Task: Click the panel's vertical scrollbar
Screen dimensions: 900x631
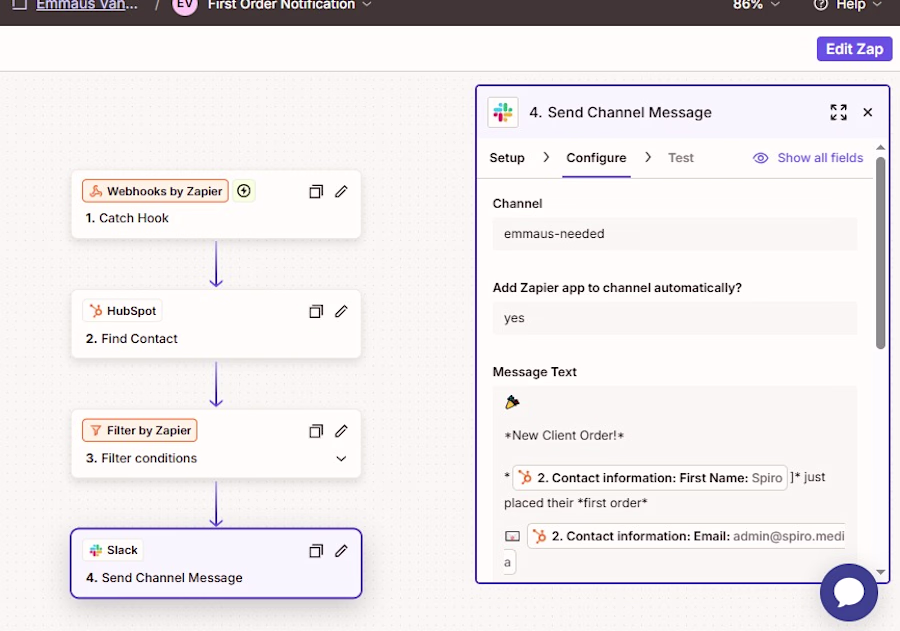Action: pyautogui.click(x=880, y=250)
